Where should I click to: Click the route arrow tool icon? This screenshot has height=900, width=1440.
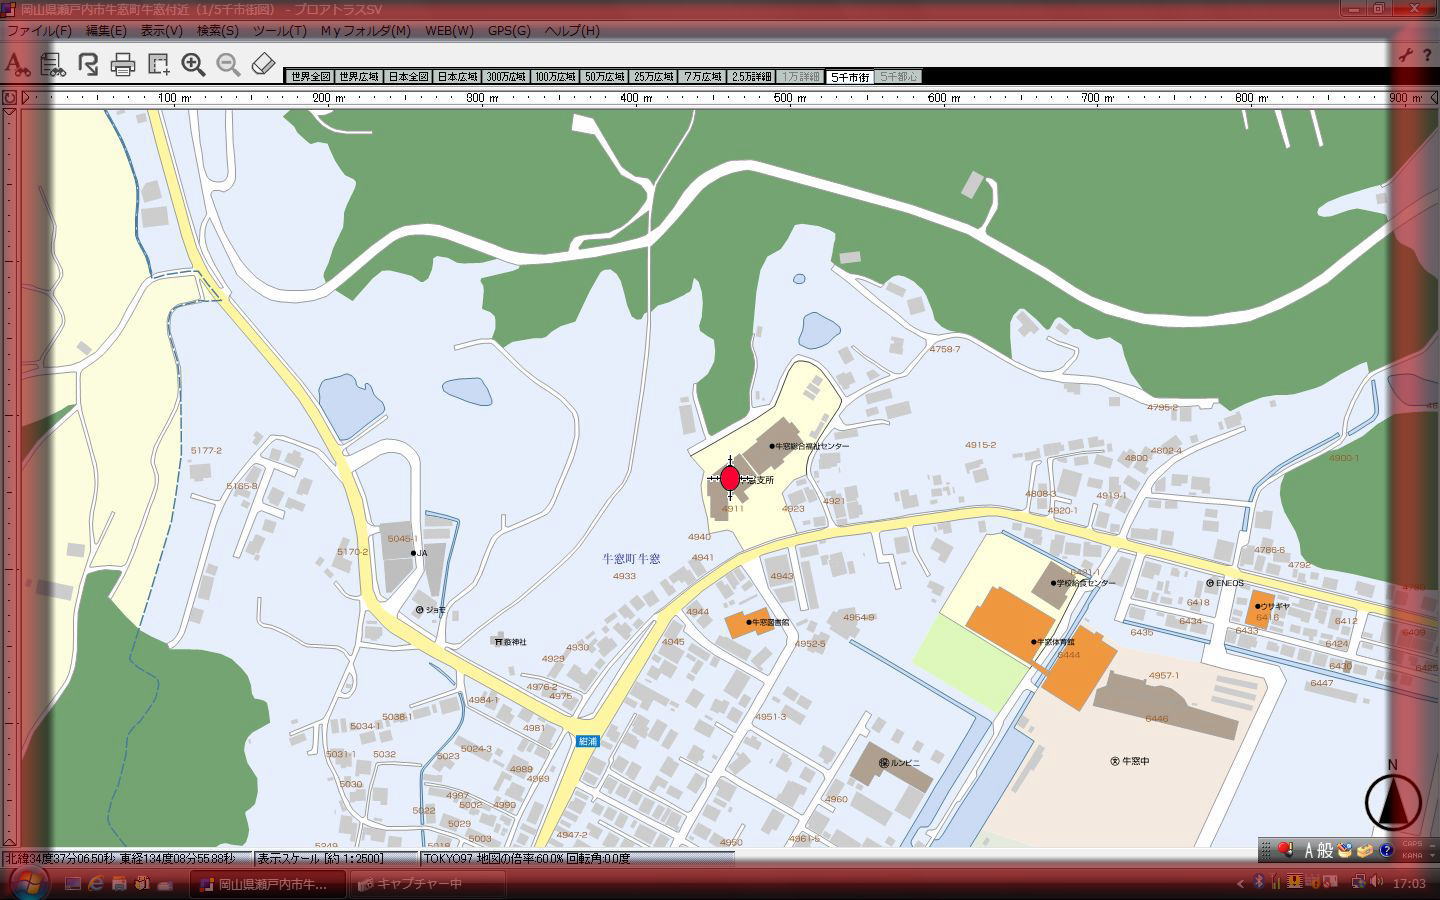[88, 65]
